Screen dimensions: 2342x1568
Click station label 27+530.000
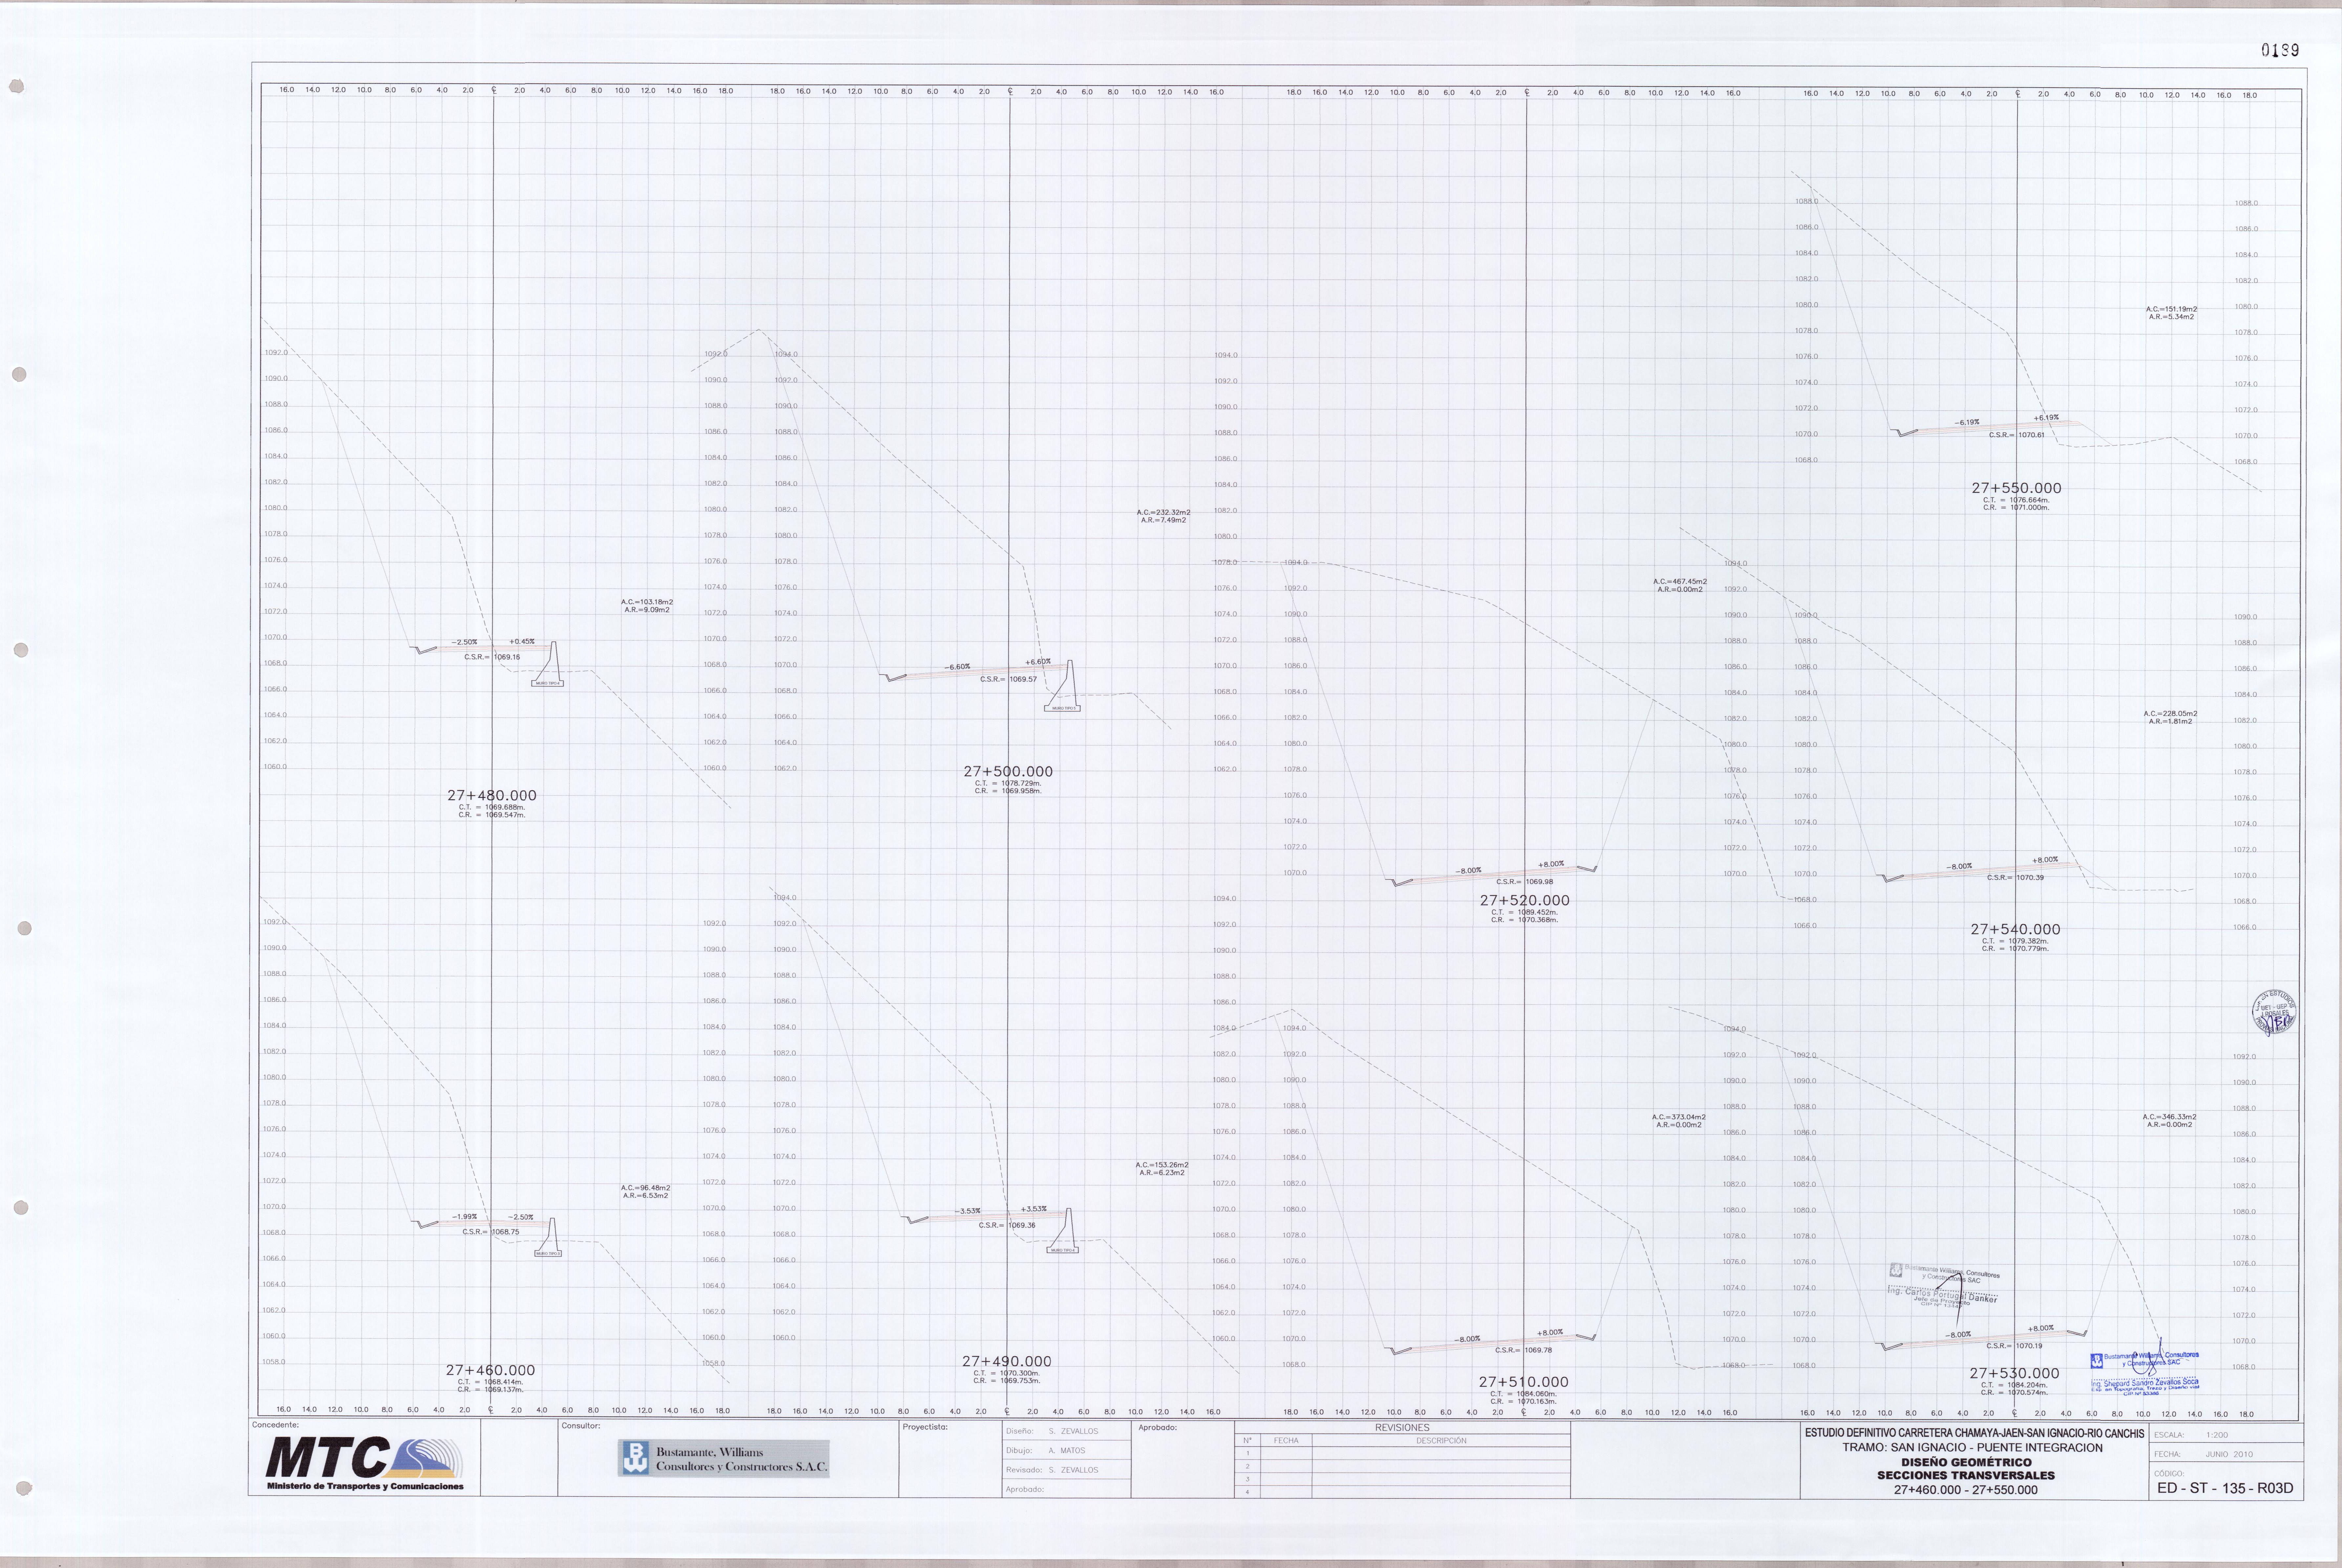(x=2014, y=1373)
